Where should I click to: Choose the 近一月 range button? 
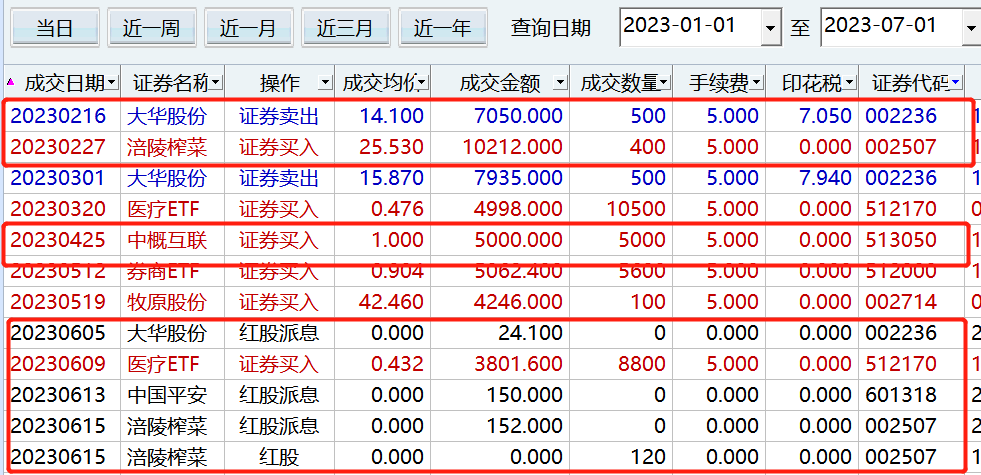click(249, 28)
